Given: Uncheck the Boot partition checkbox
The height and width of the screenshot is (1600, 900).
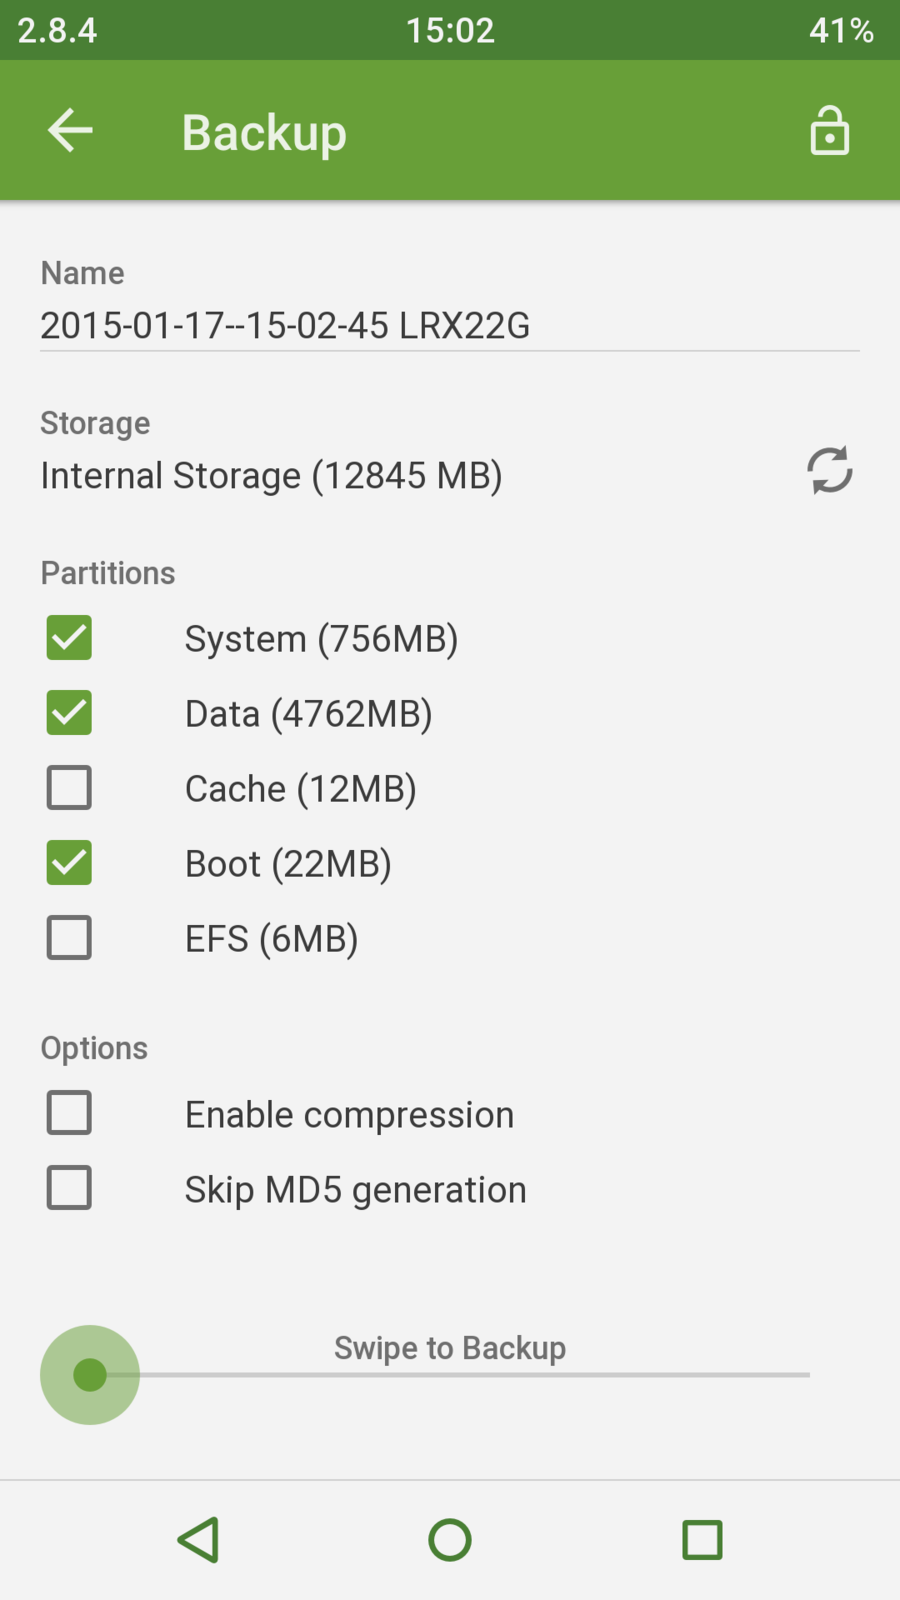Looking at the screenshot, I should [69, 863].
